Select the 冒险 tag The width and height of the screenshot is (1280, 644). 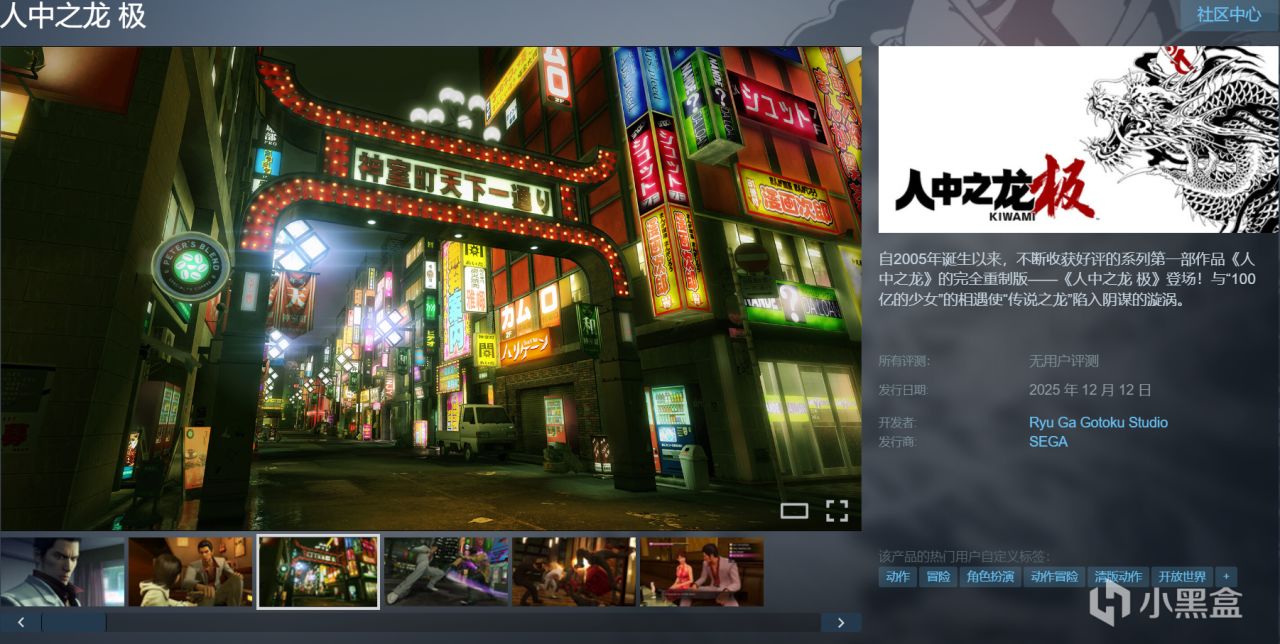[x=938, y=577]
